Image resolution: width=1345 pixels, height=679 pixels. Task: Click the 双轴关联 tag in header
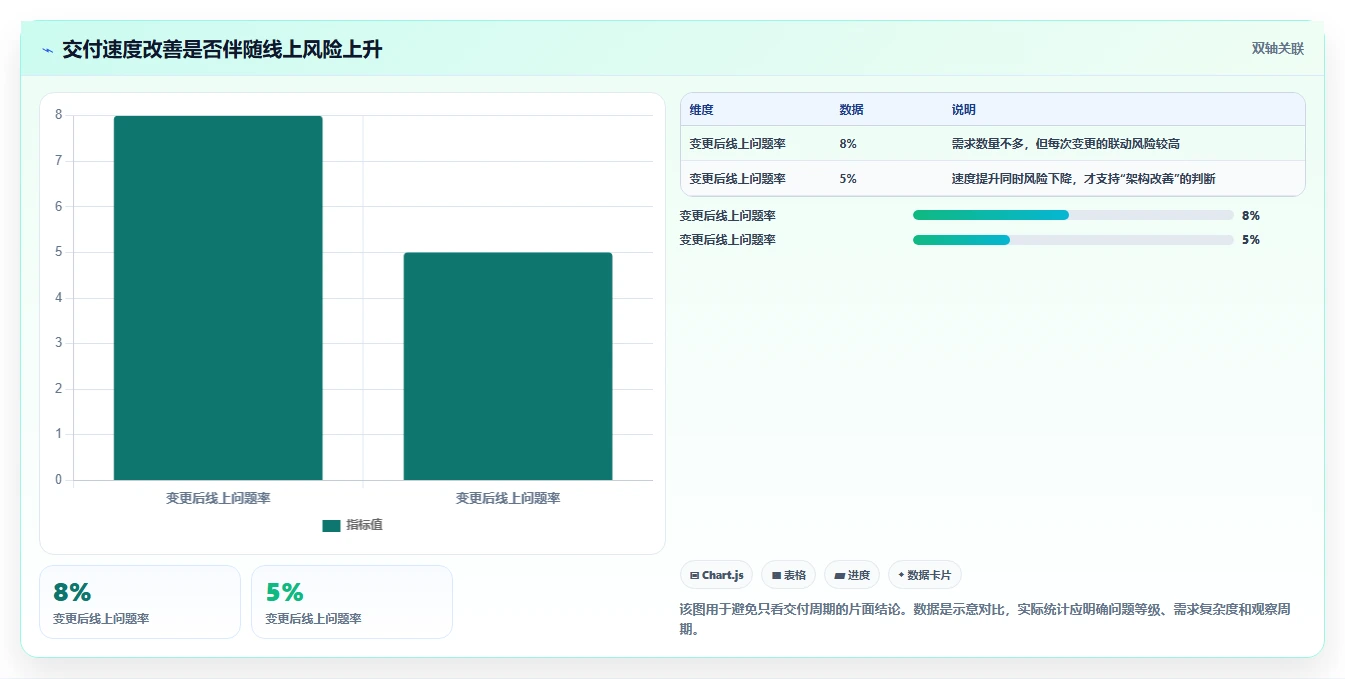coord(1278,49)
